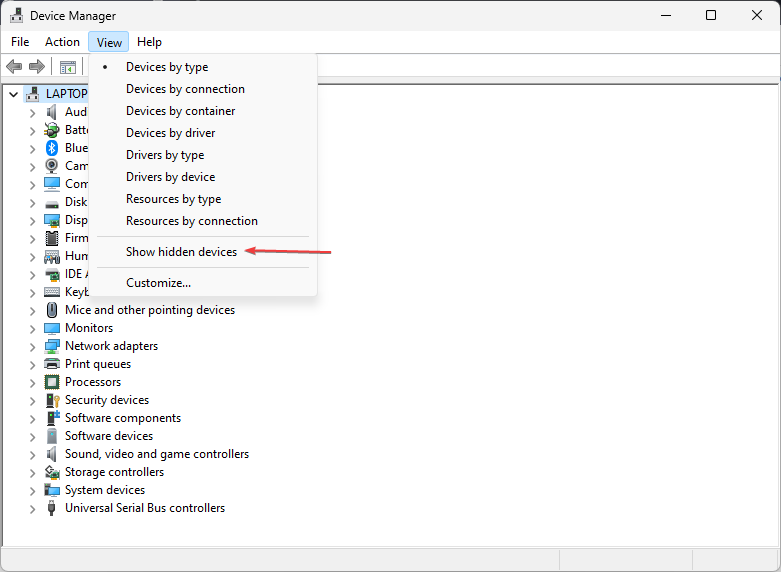The image size is (781, 572).
Task: Click the Software components icon
Action: pyautogui.click(x=53, y=418)
